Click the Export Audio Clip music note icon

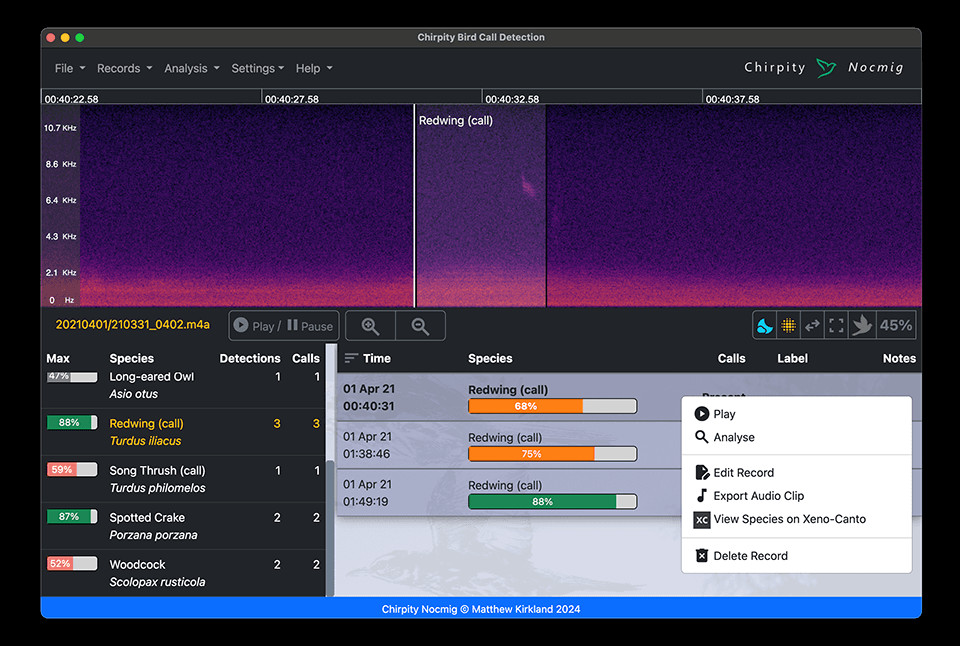(702, 495)
